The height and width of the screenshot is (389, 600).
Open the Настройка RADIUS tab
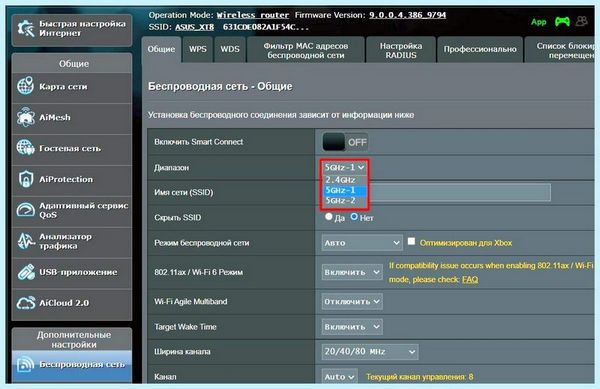click(401, 50)
